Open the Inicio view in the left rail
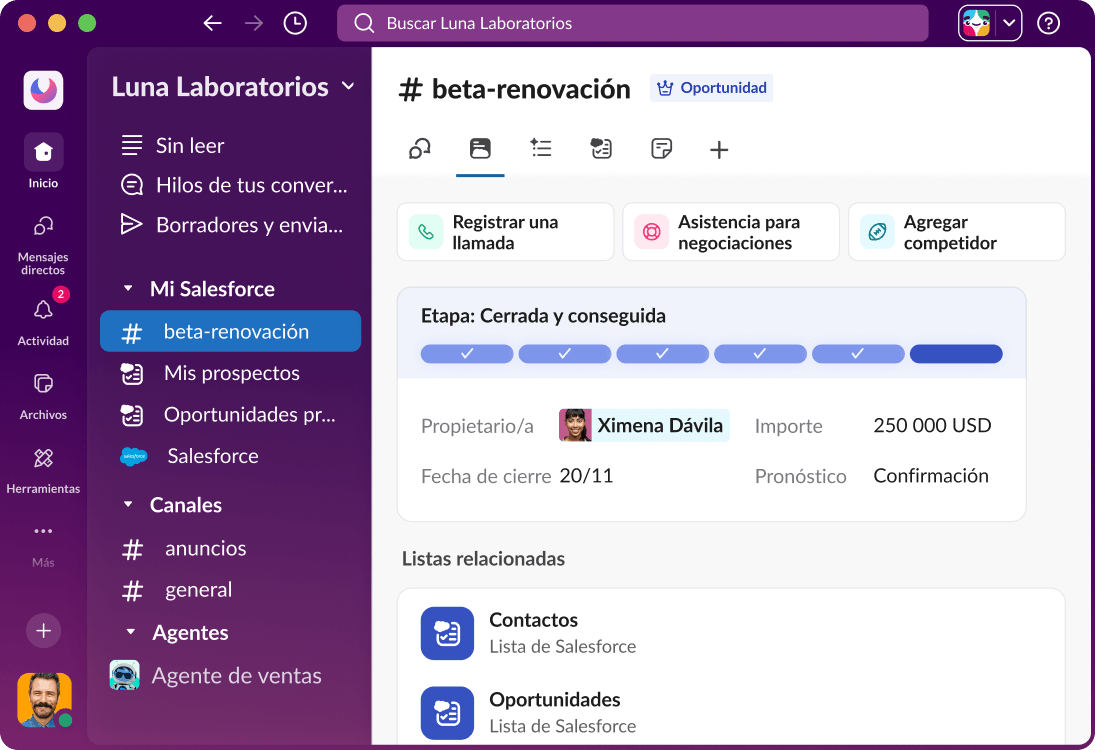The height and width of the screenshot is (750, 1095). click(42, 152)
